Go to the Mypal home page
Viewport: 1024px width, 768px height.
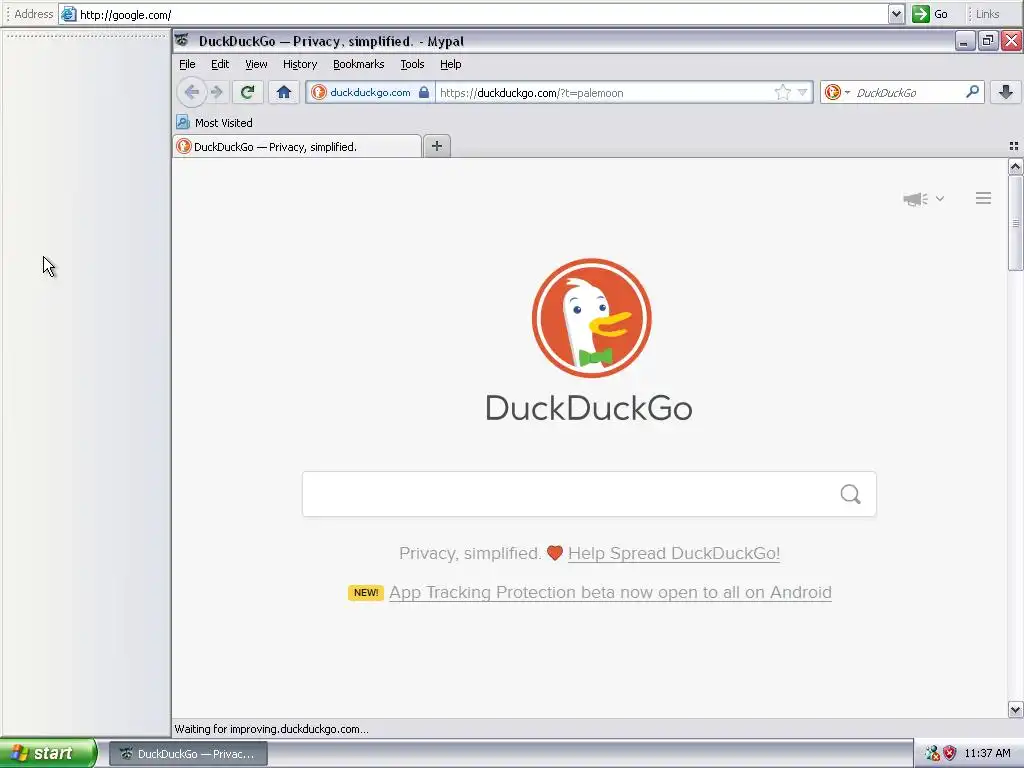pyautogui.click(x=283, y=92)
